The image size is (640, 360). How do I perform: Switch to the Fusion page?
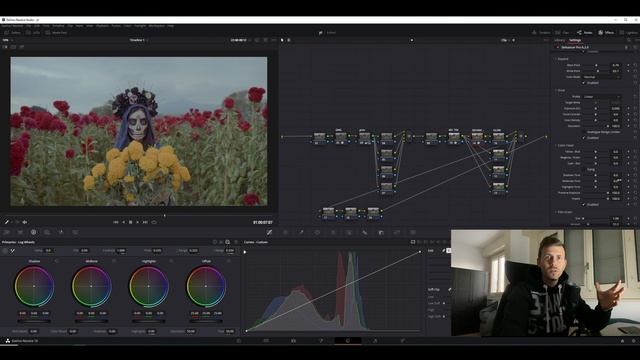coord(321,340)
